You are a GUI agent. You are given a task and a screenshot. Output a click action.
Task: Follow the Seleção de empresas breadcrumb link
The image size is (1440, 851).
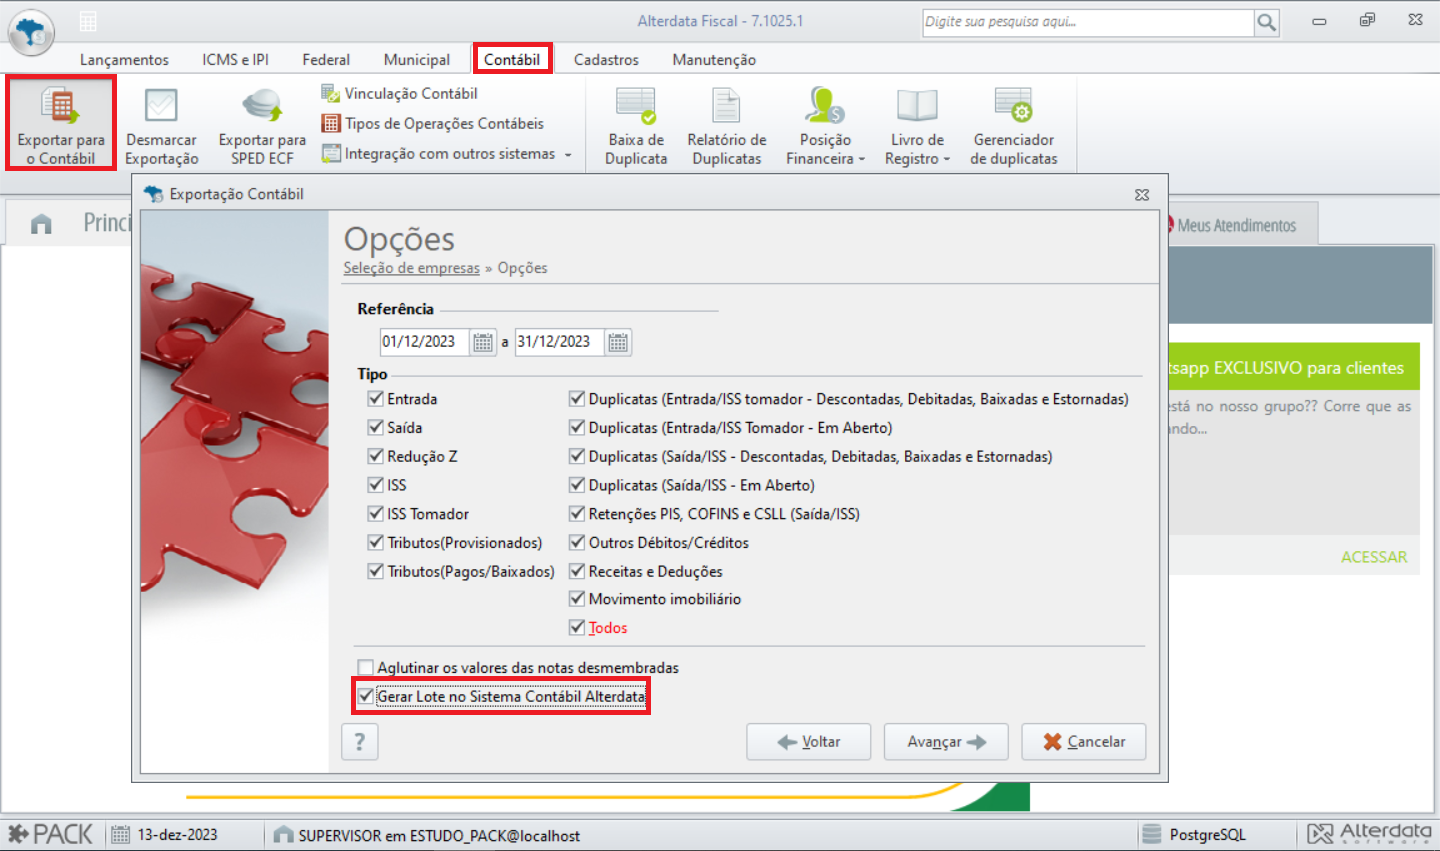pos(411,268)
